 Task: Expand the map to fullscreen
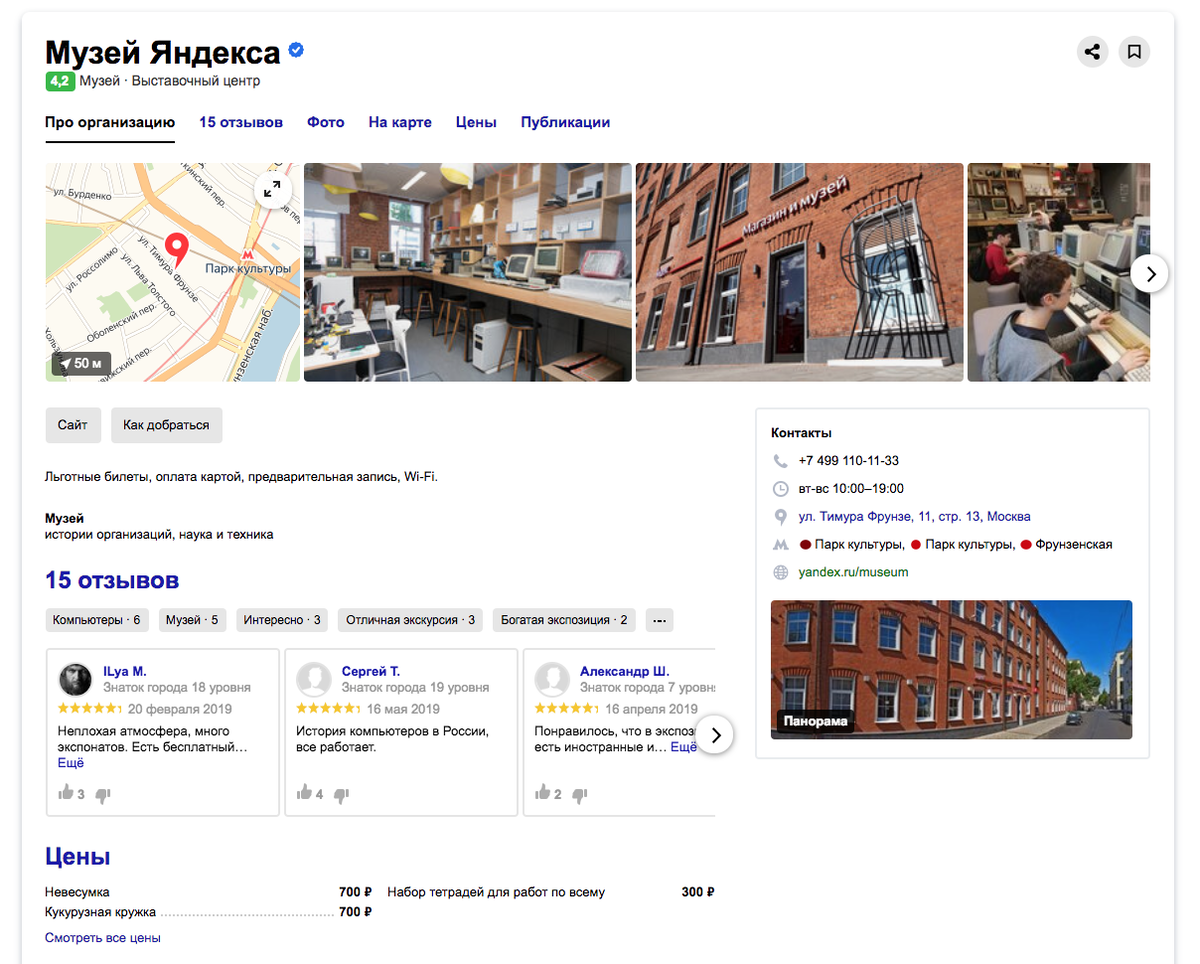click(272, 190)
